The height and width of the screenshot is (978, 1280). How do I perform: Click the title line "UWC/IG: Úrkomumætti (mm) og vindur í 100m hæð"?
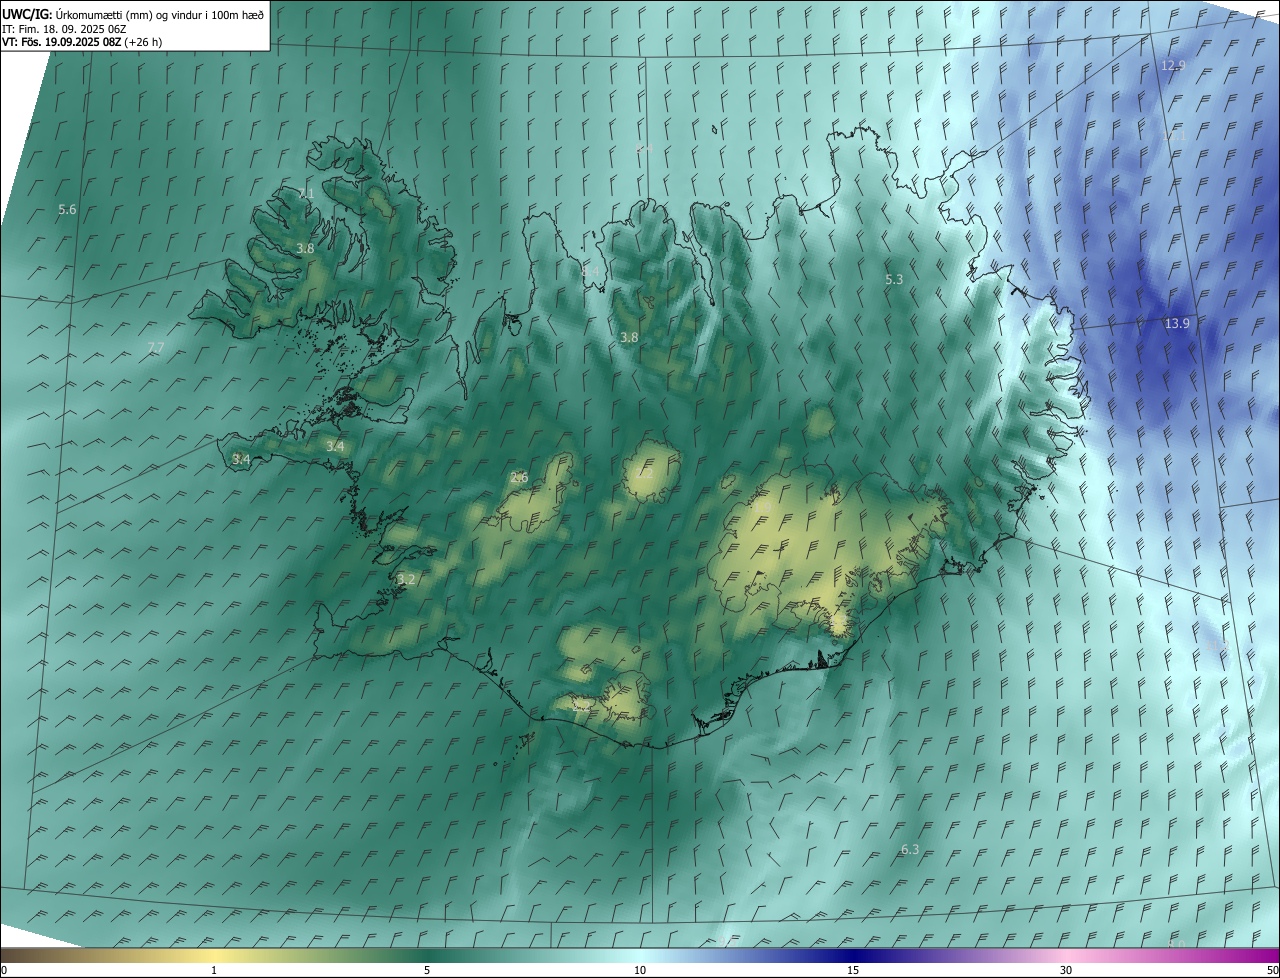[x=133, y=14]
